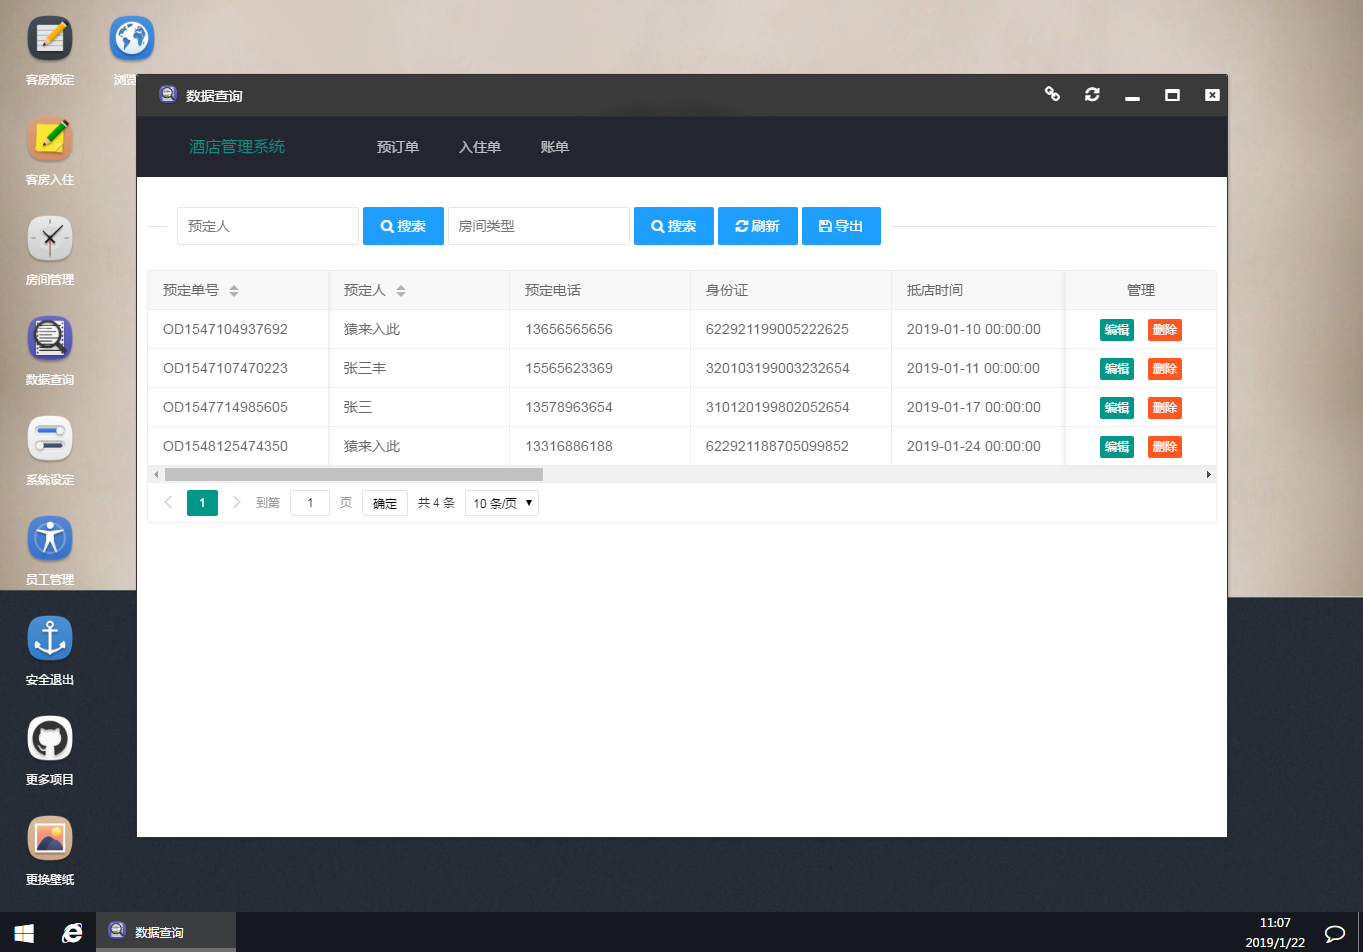Click the reload icon in window title bar
This screenshot has height=952, width=1363.
pyautogui.click(x=1092, y=94)
